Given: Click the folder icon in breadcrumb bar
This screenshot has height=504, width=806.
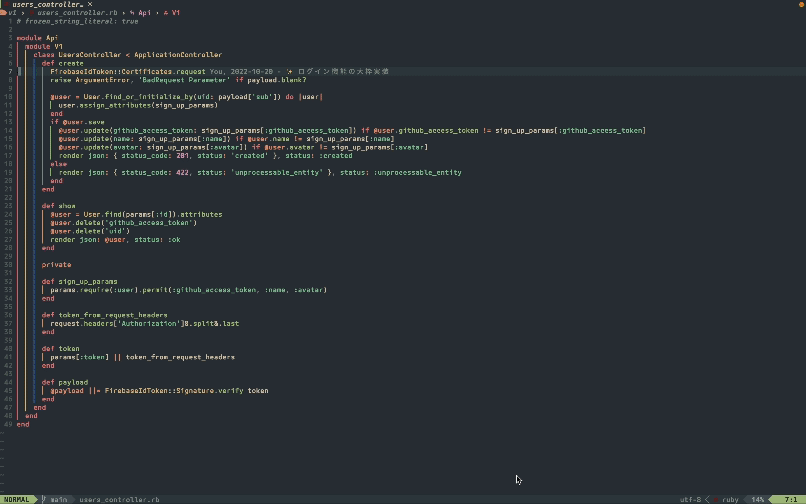Looking at the screenshot, I should [x=3, y=13].
